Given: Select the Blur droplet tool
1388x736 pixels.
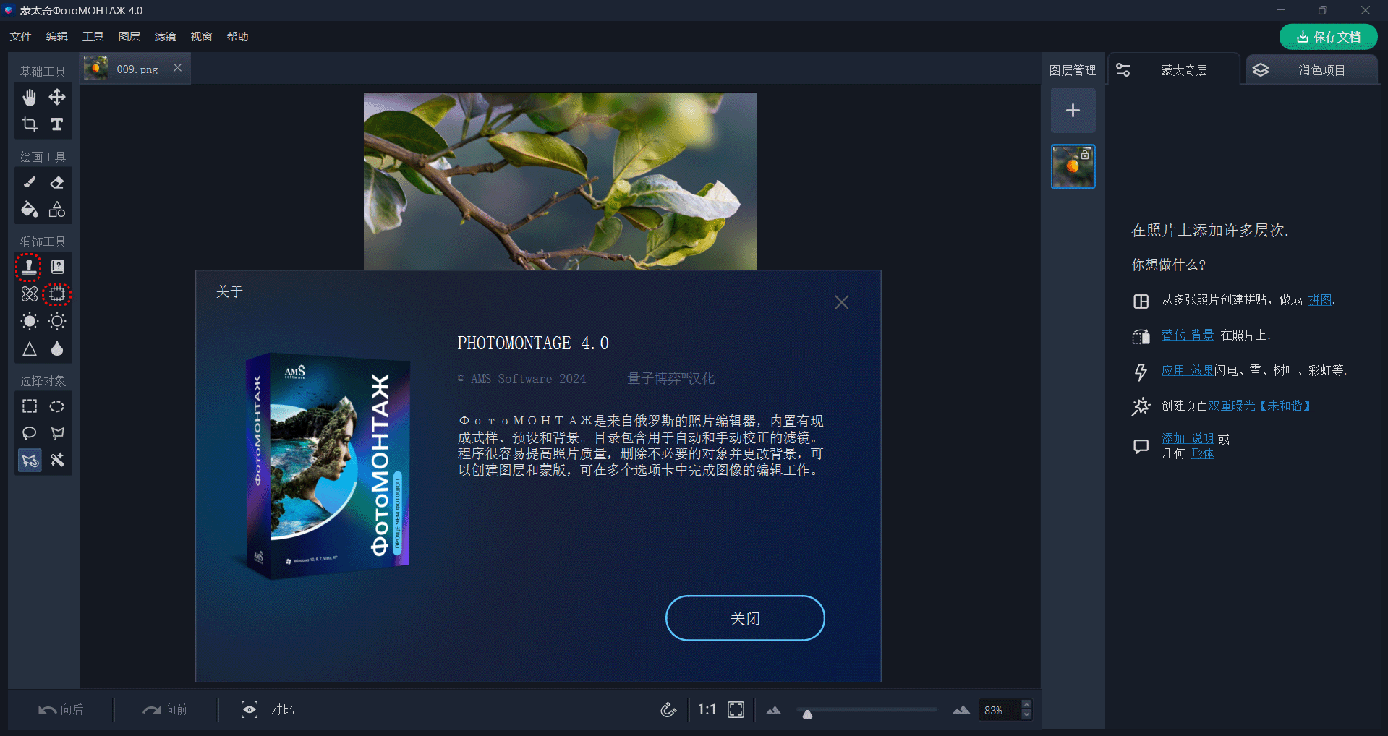Looking at the screenshot, I should tap(57, 349).
